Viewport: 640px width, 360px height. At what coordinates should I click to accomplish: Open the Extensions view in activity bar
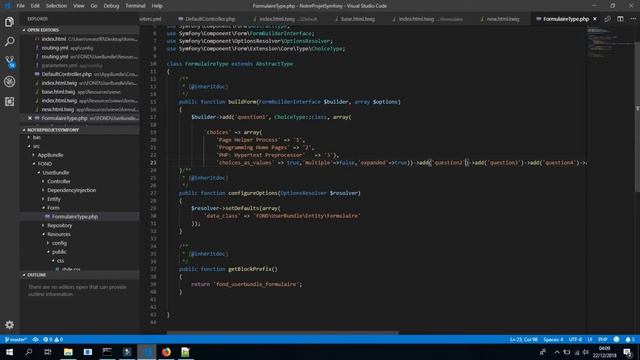pyautogui.click(x=9, y=101)
